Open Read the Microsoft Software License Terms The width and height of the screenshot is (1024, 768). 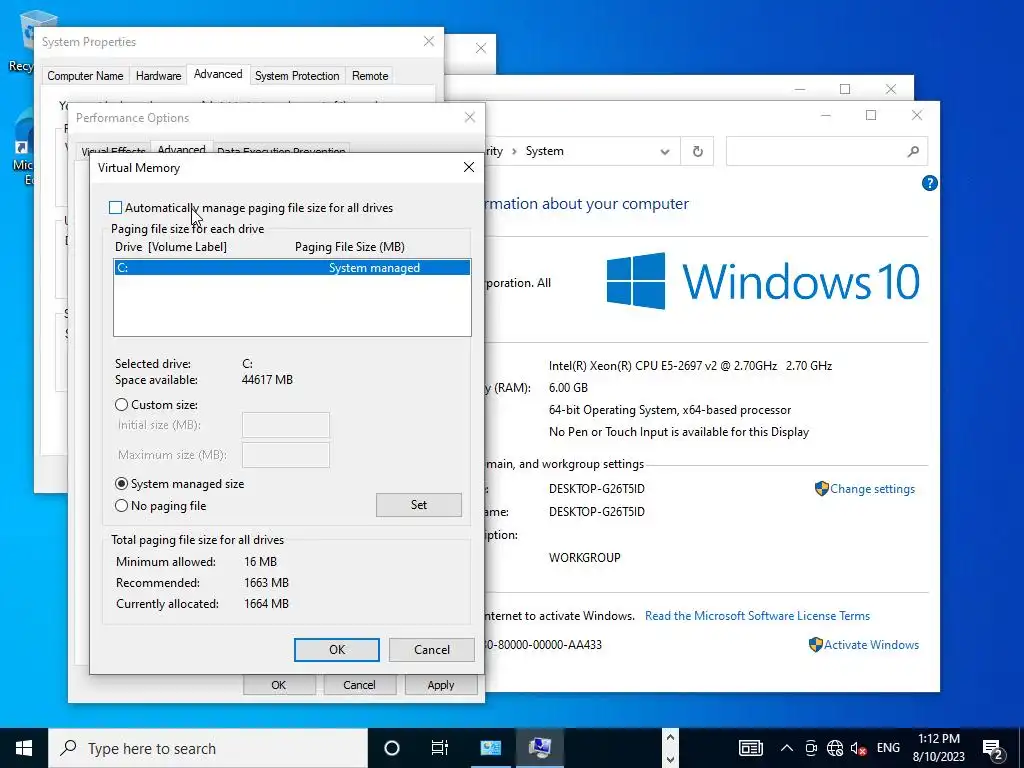coord(758,616)
